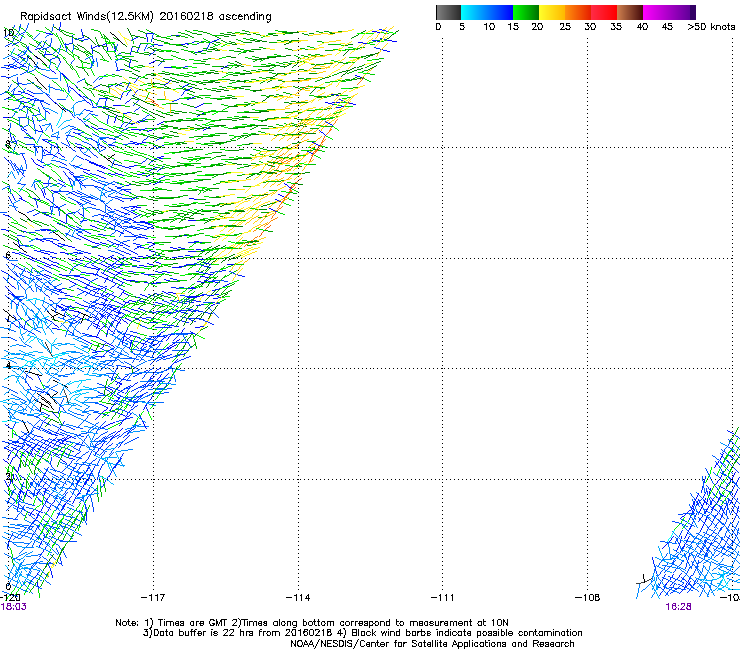Click the '6' latitude axis label
The height and width of the screenshot is (650, 740).
tap(8, 255)
